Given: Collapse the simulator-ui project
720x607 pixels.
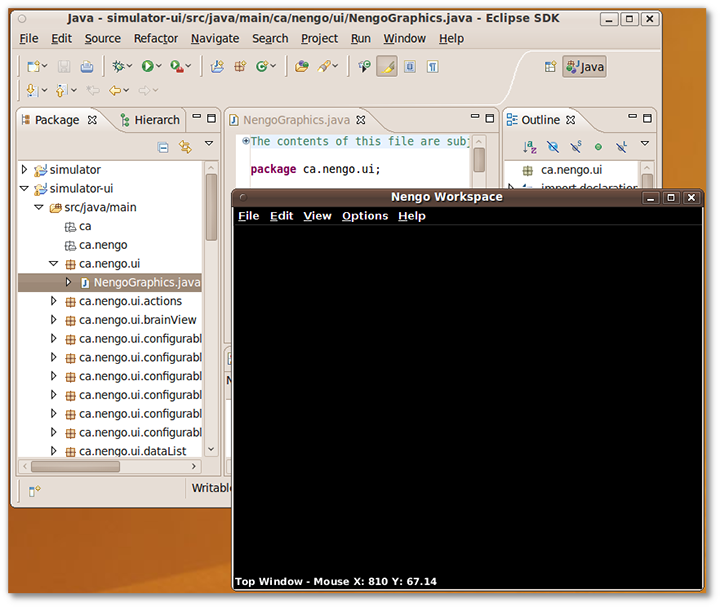Looking at the screenshot, I should (24, 189).
